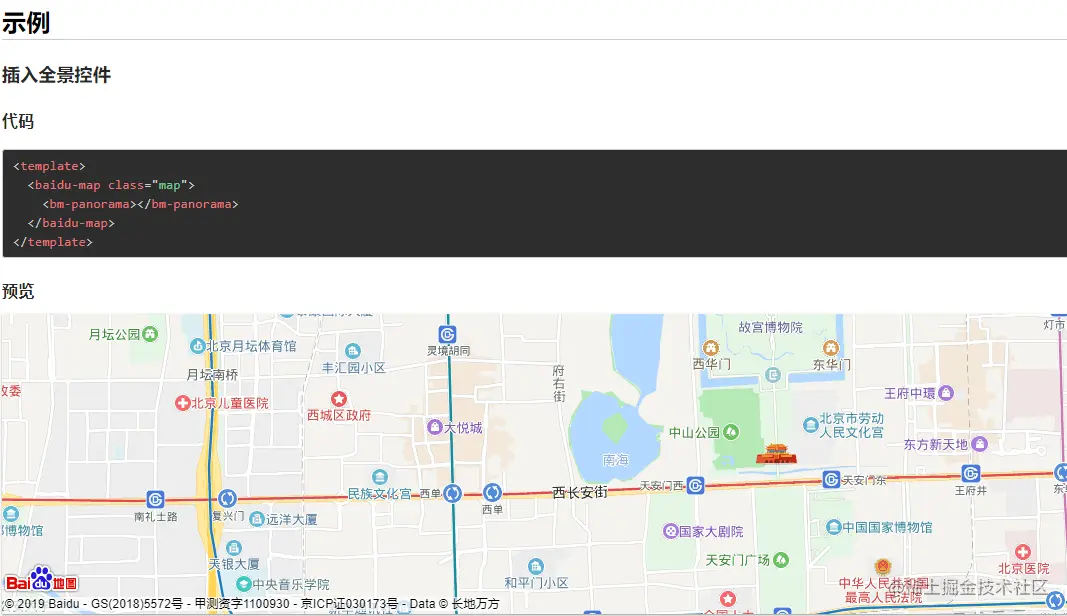This screenshot has height=616, width=1067.
Task: Click the 代码 section heading
Action: 18,121
